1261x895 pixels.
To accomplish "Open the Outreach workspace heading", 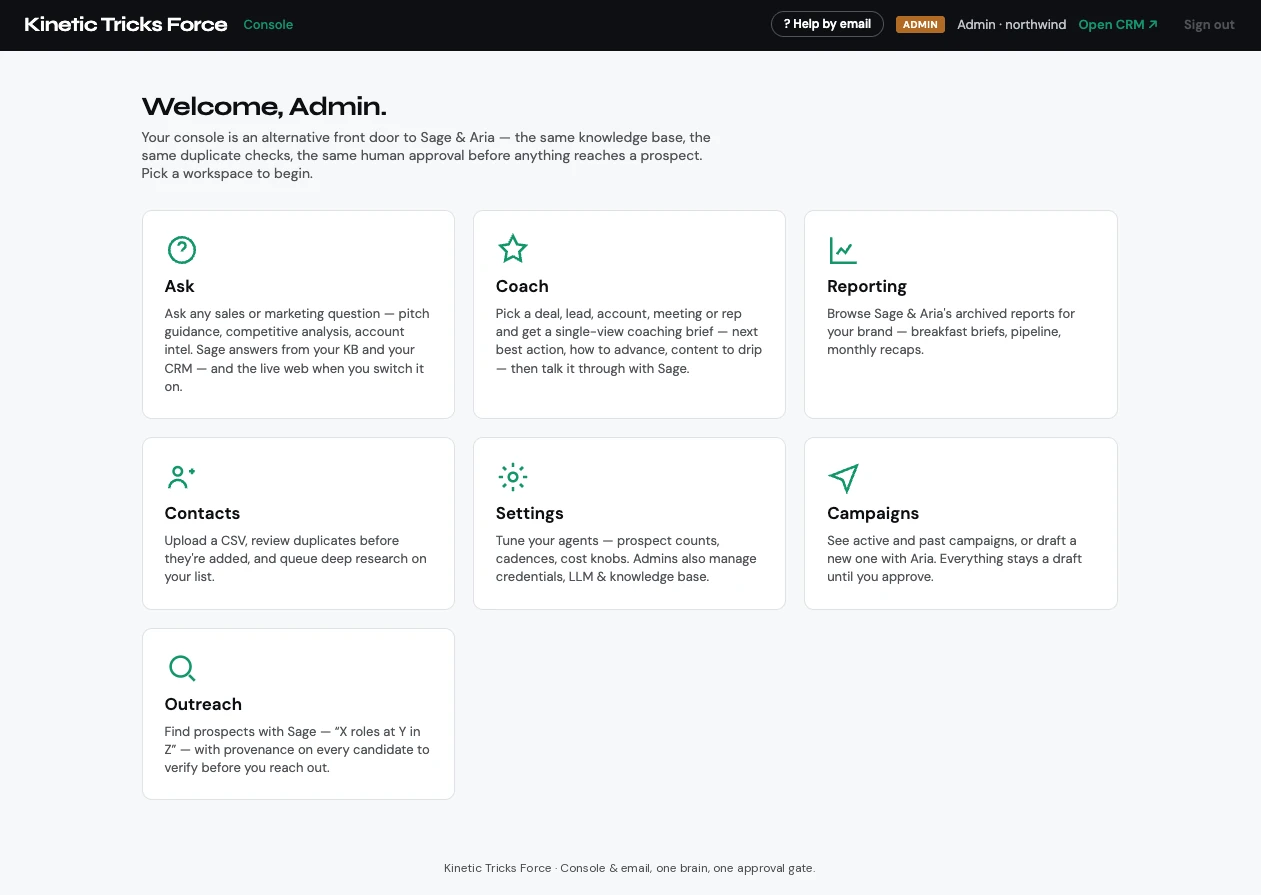I will [203, 704].
